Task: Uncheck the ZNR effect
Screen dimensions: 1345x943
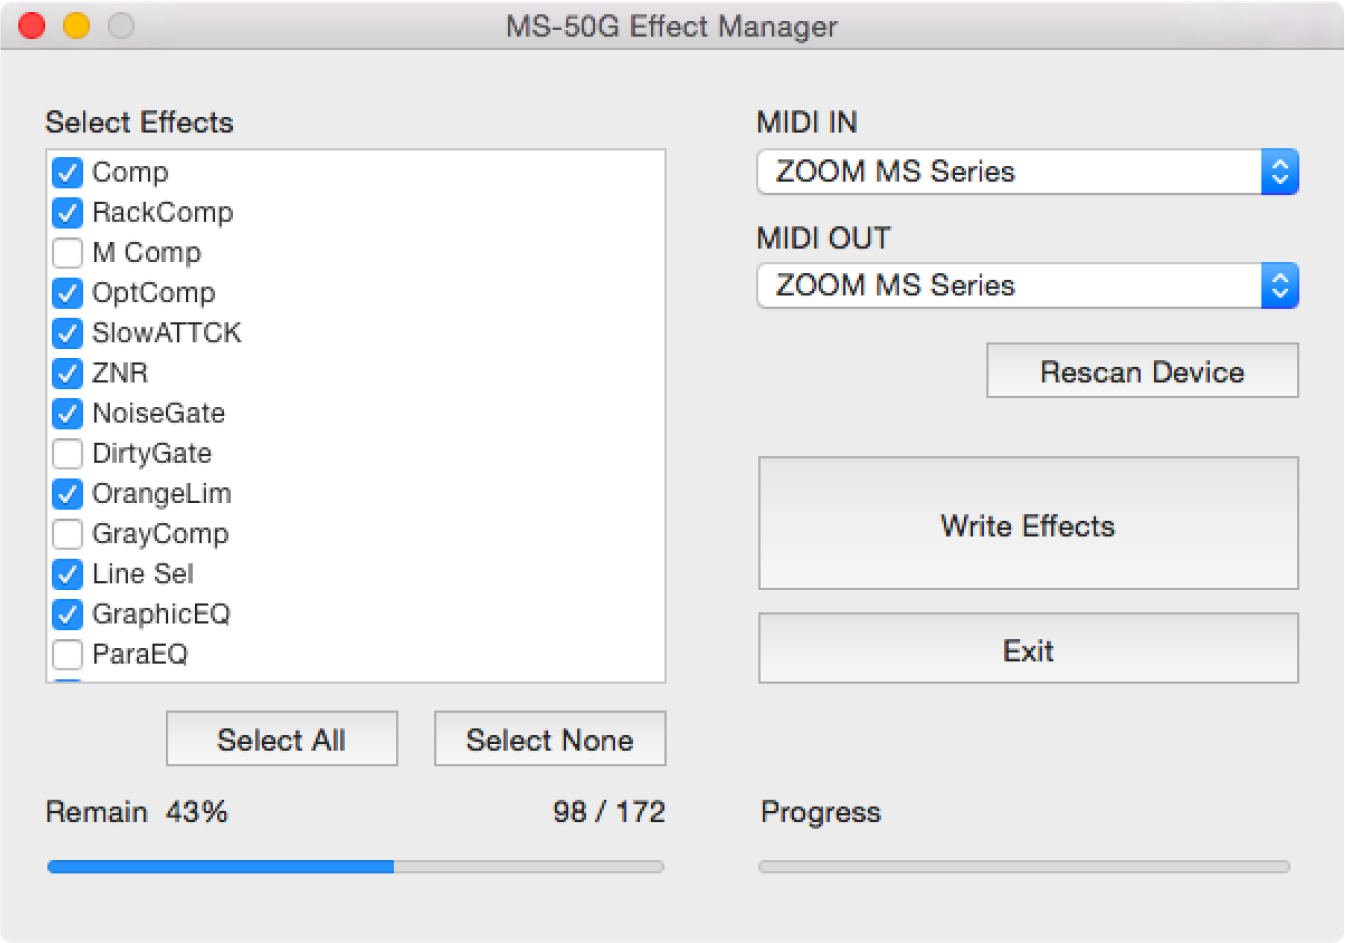Action: pos(67,373)
